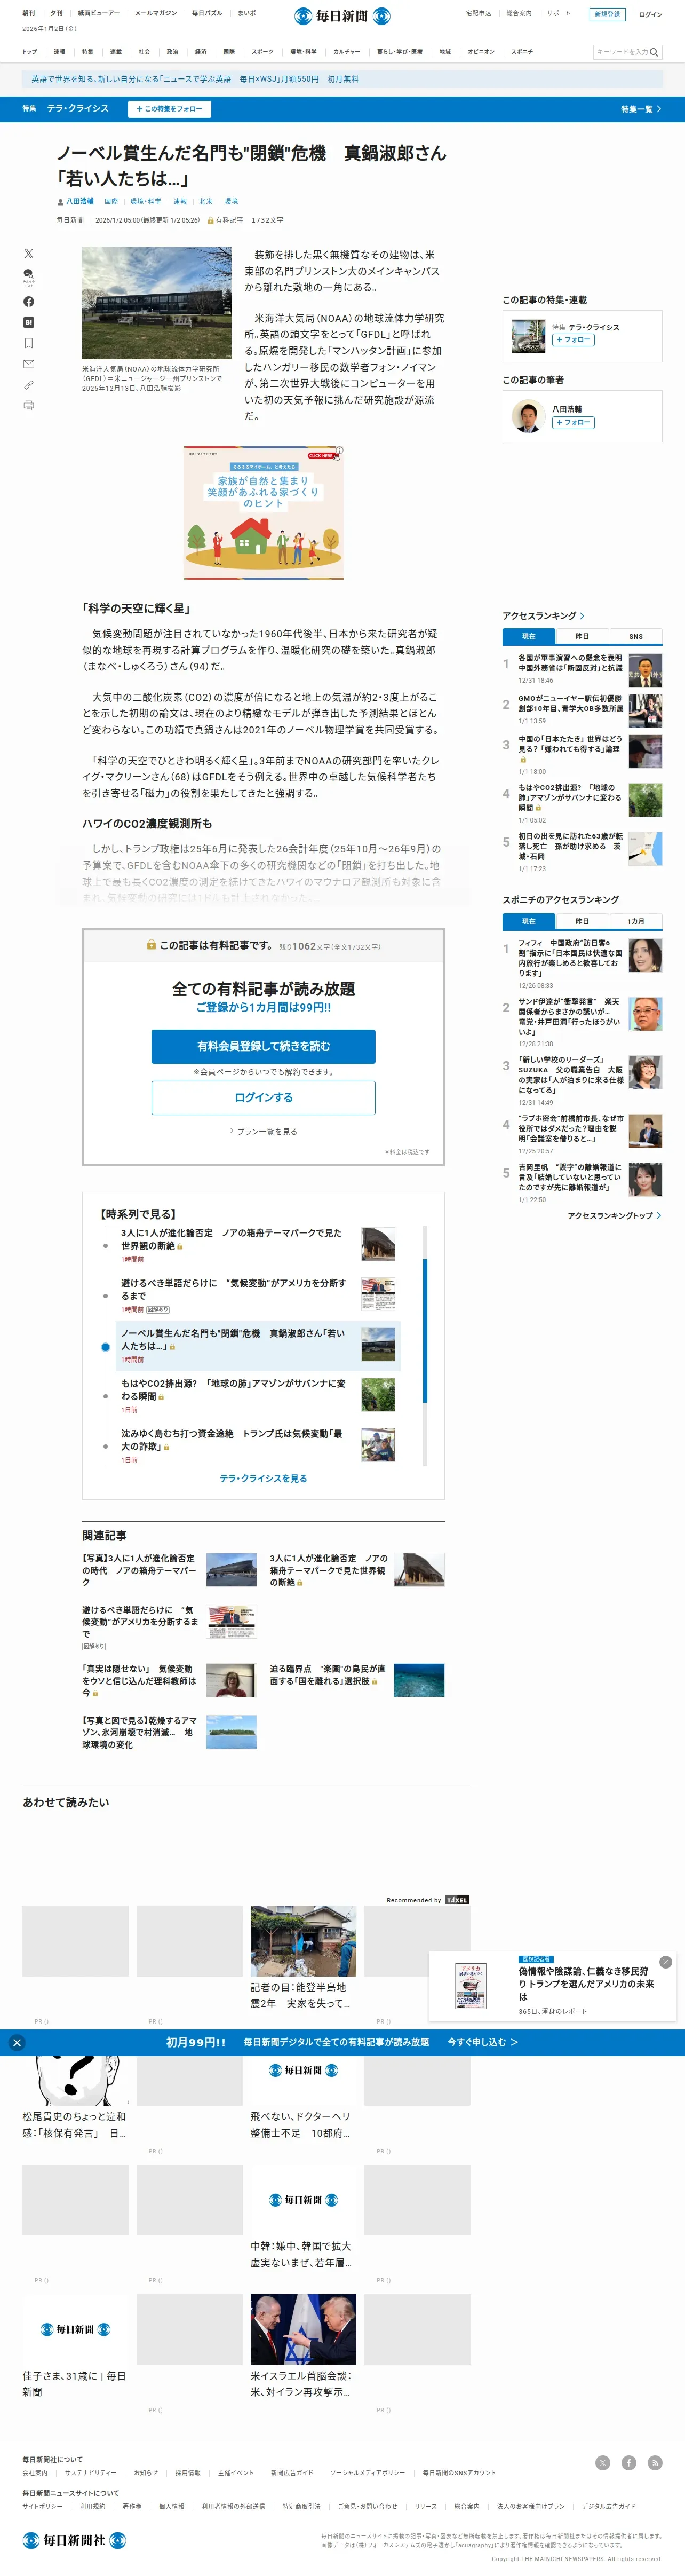Open the Facebook icon in footer
The width and height of the screenshot is (685, 2576).
tap(628, 2462)
